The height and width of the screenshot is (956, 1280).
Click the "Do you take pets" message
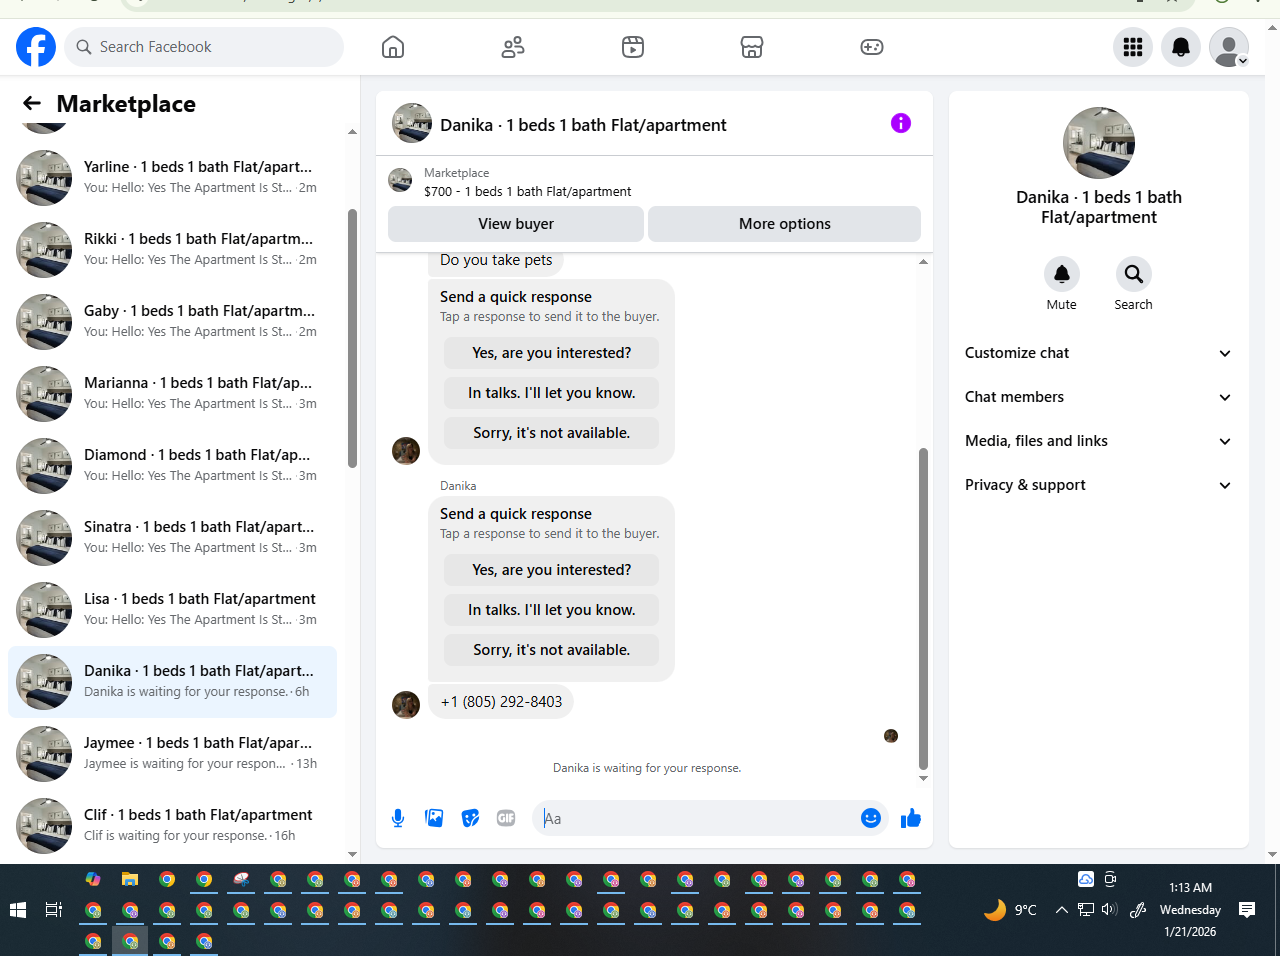(x=496, y=260)
